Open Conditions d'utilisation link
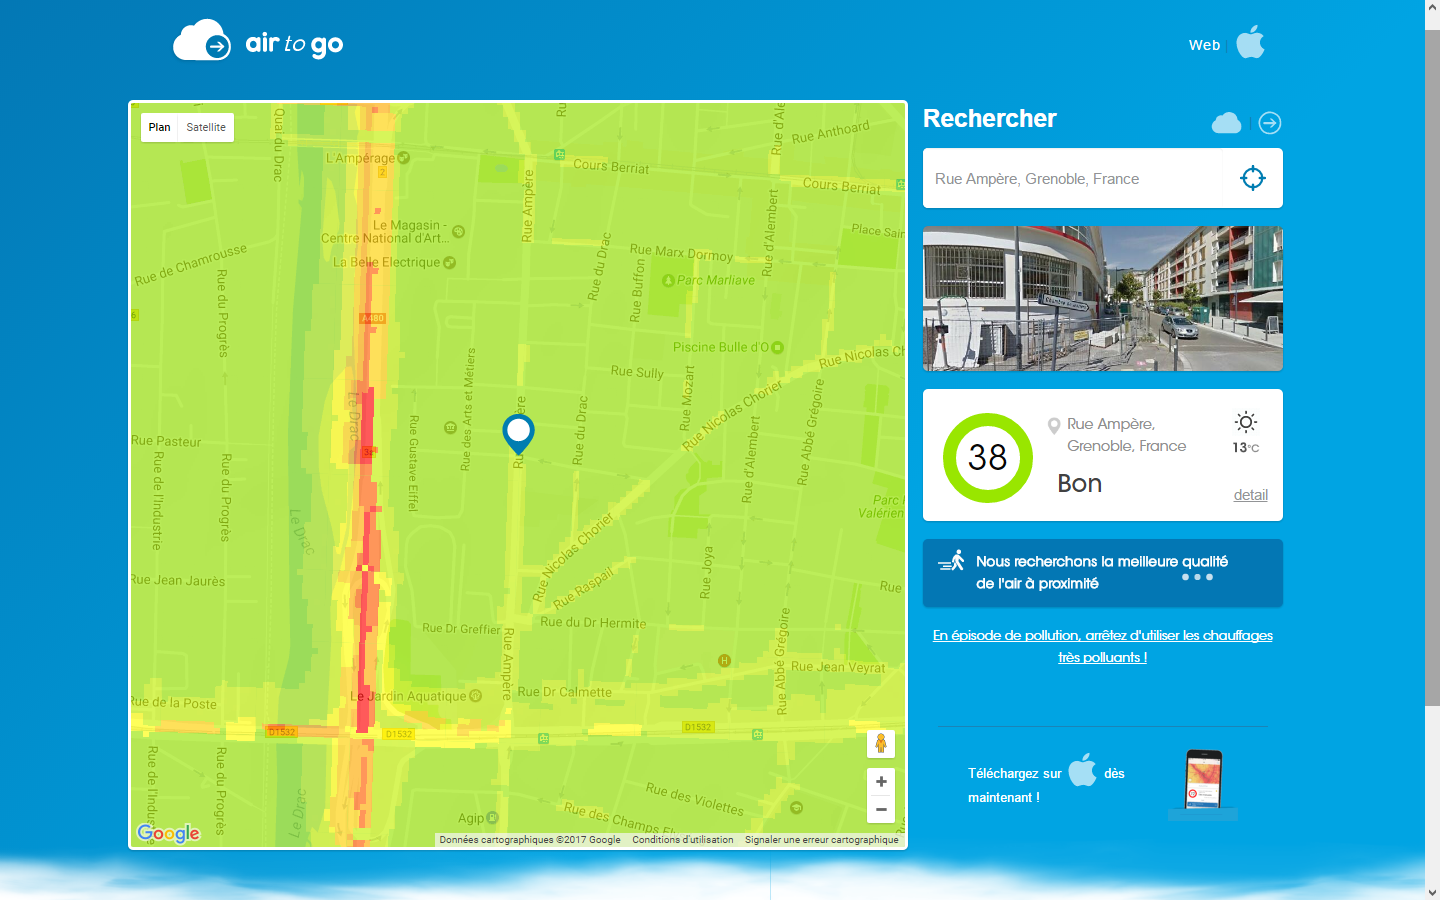 683,840
